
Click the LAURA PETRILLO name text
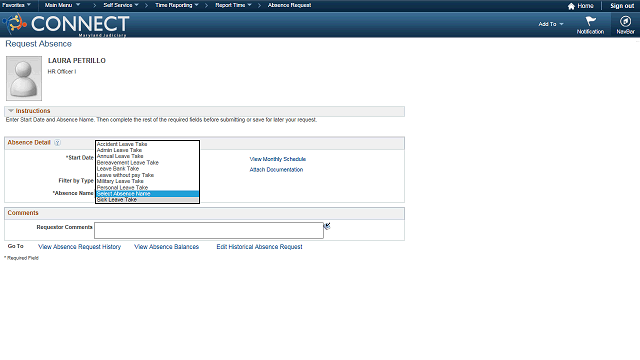click(77, 60)
